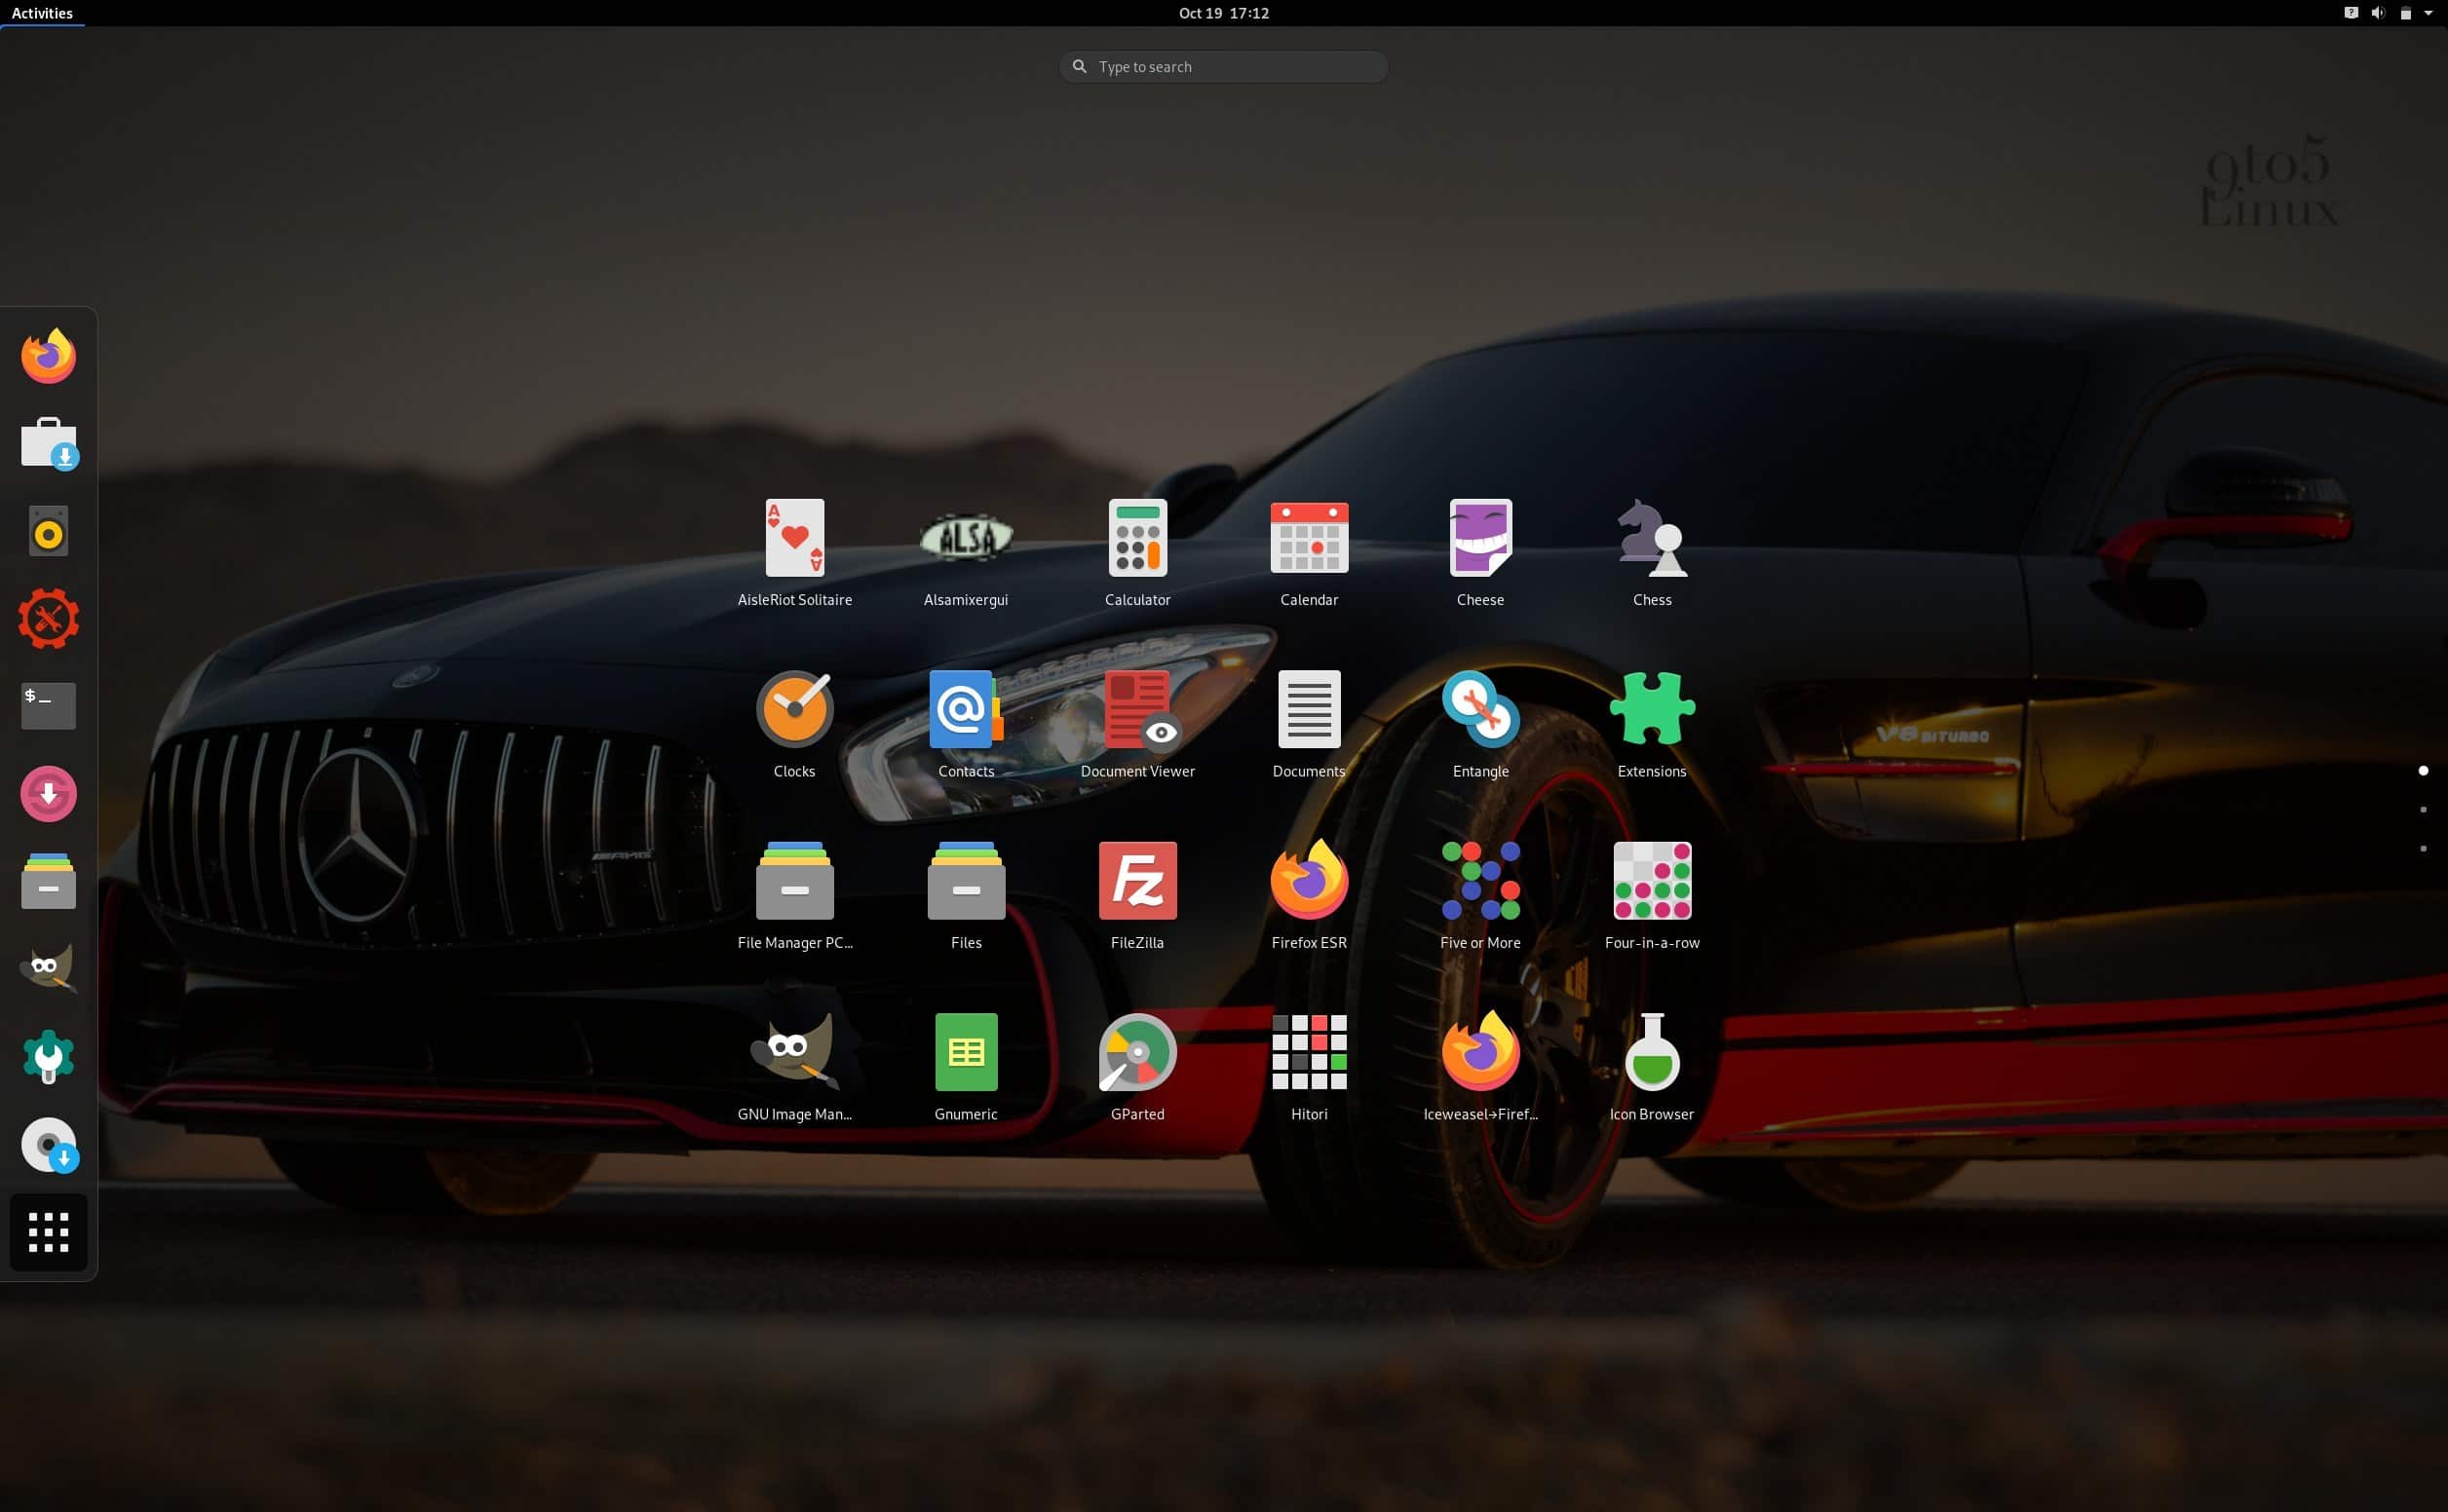2448x1512 pixels.
Task: Open GNU Image Manipulation Program in the grid
Action: (795, 1067)
